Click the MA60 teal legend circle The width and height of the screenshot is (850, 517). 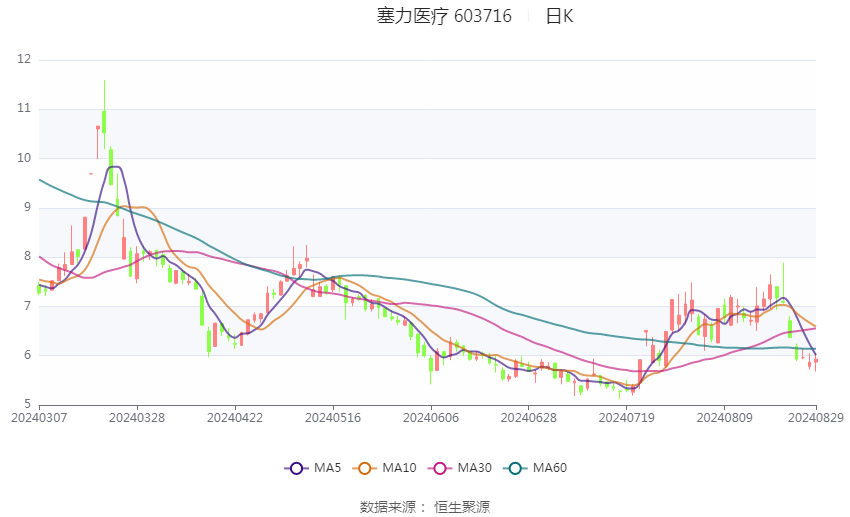pyautogui.click(x=515, y=468)
